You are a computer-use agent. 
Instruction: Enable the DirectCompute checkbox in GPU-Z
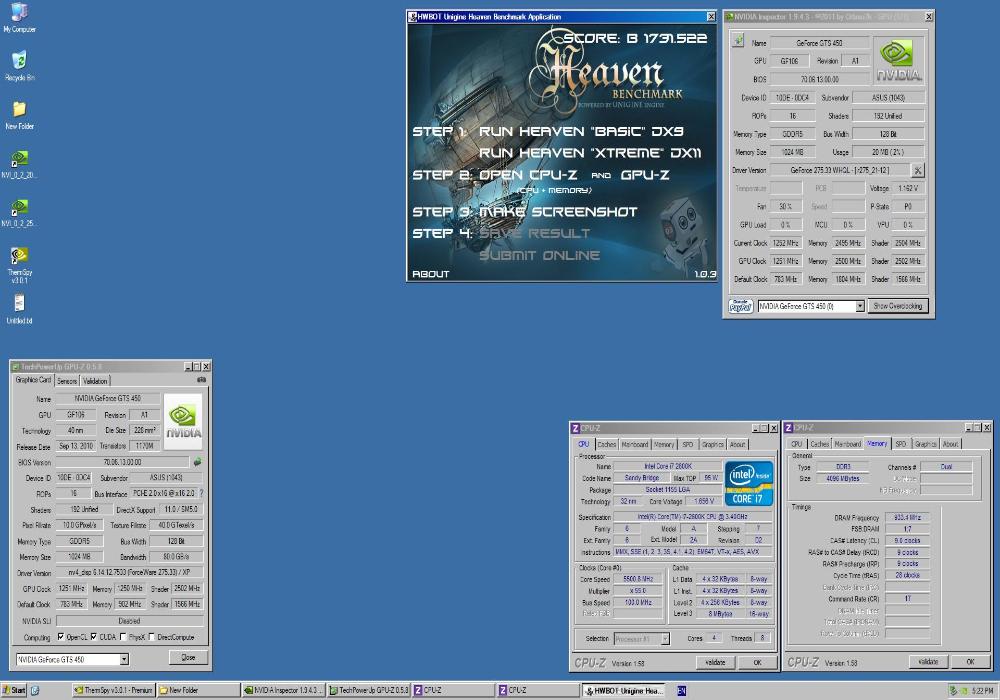point(152,637)
